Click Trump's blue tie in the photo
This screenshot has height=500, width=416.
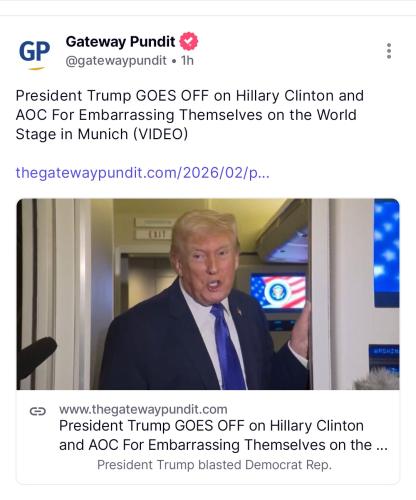[227, 347]
